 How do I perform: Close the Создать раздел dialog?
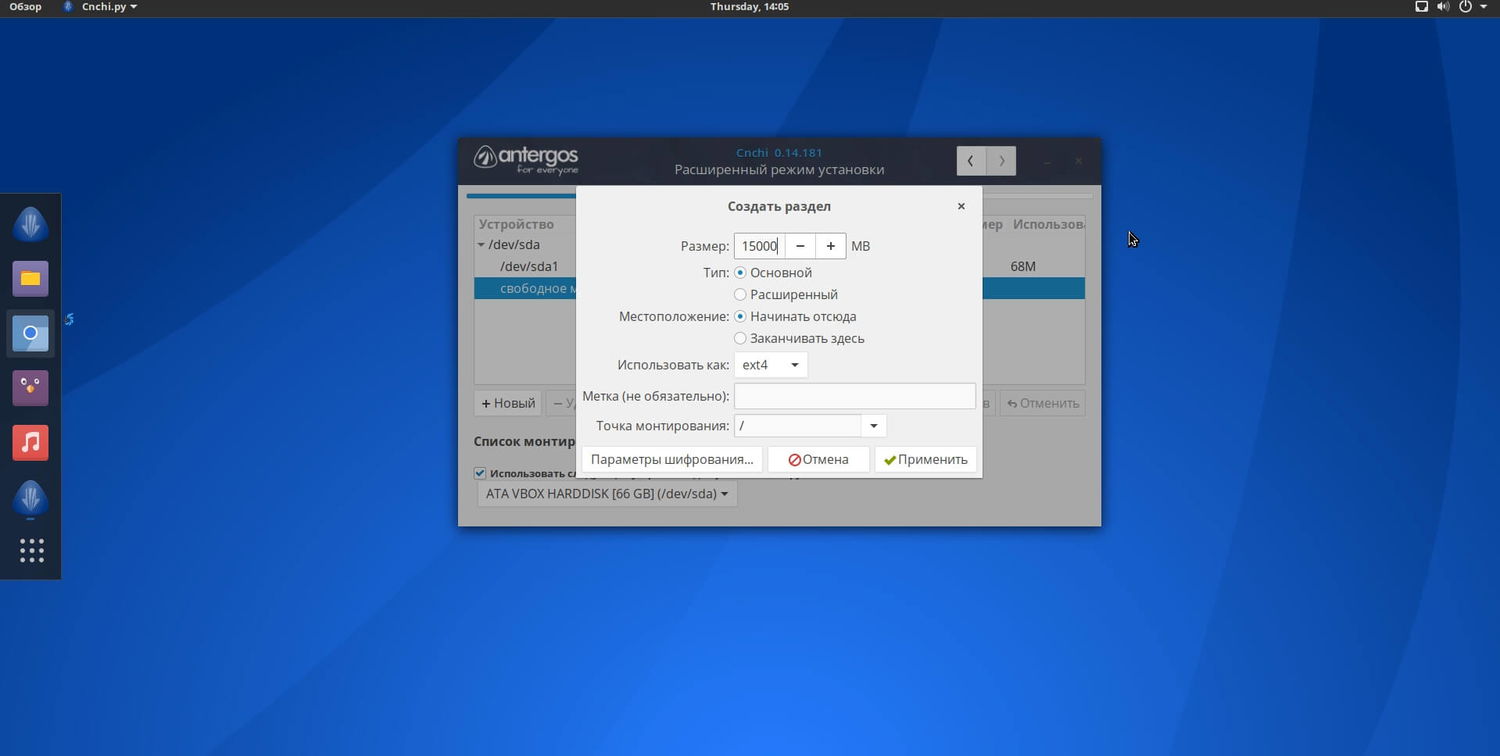tap(961, 206)
